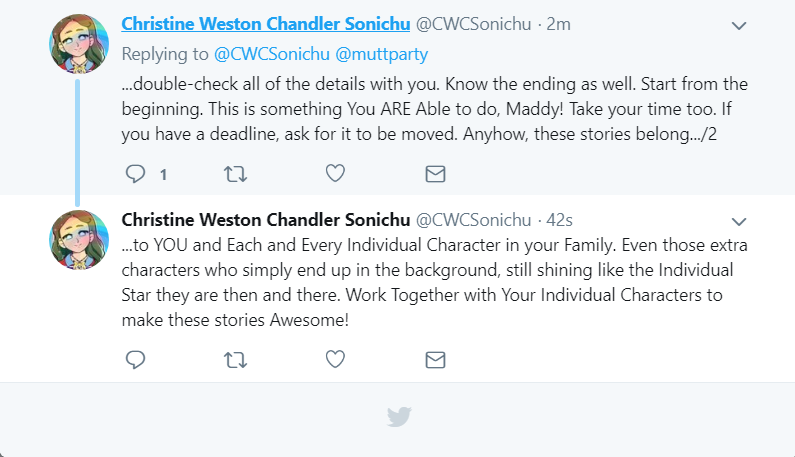
Task: Click the @CWCSonichu handle on second tweet
Action: (x=474, y=220)
